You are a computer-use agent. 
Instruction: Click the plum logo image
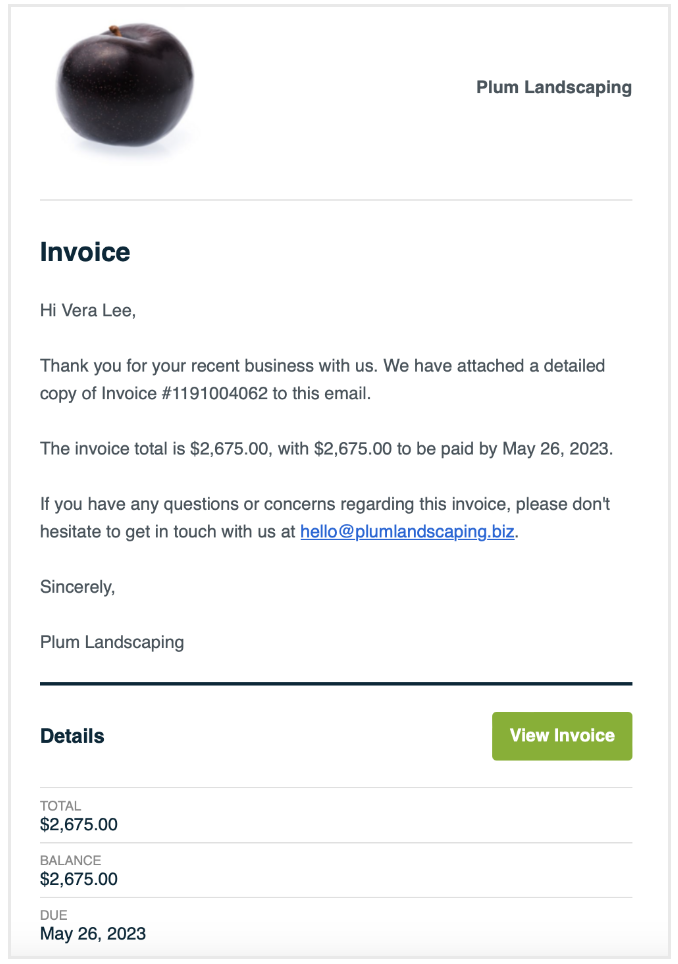(124, 88)
